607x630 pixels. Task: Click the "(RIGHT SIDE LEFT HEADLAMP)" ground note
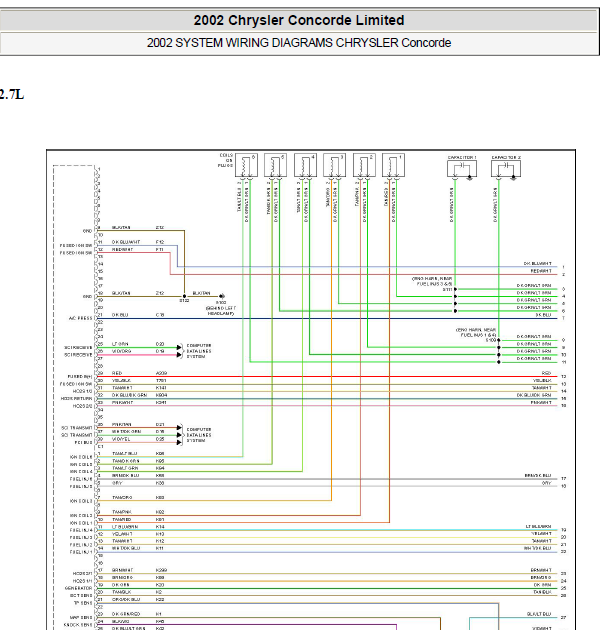[221, 311]
